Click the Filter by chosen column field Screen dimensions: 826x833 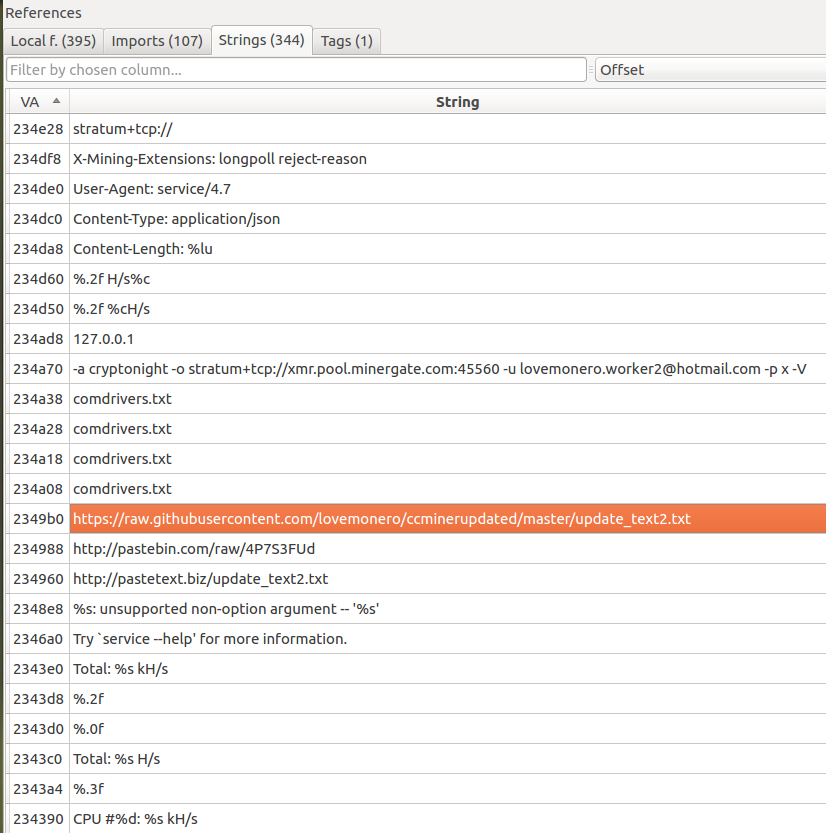click(296, 70)
